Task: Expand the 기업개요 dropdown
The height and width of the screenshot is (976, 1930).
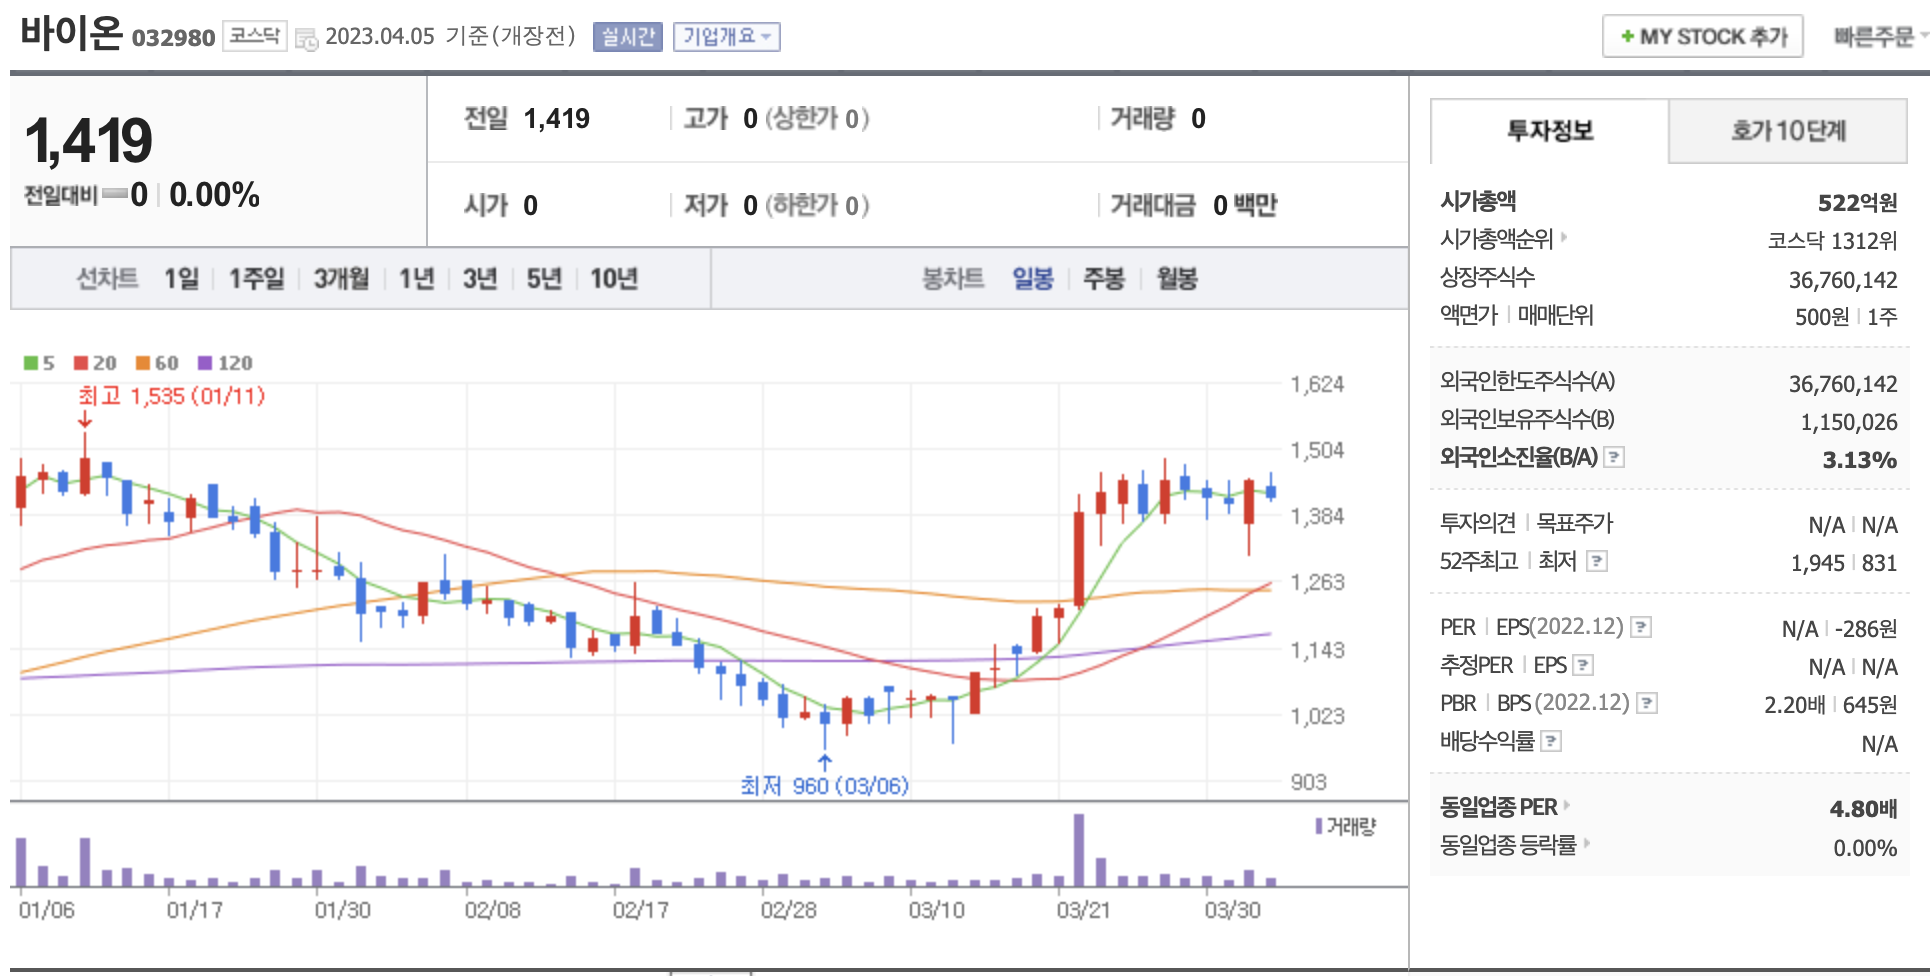Action: click(x=726, y=37)
